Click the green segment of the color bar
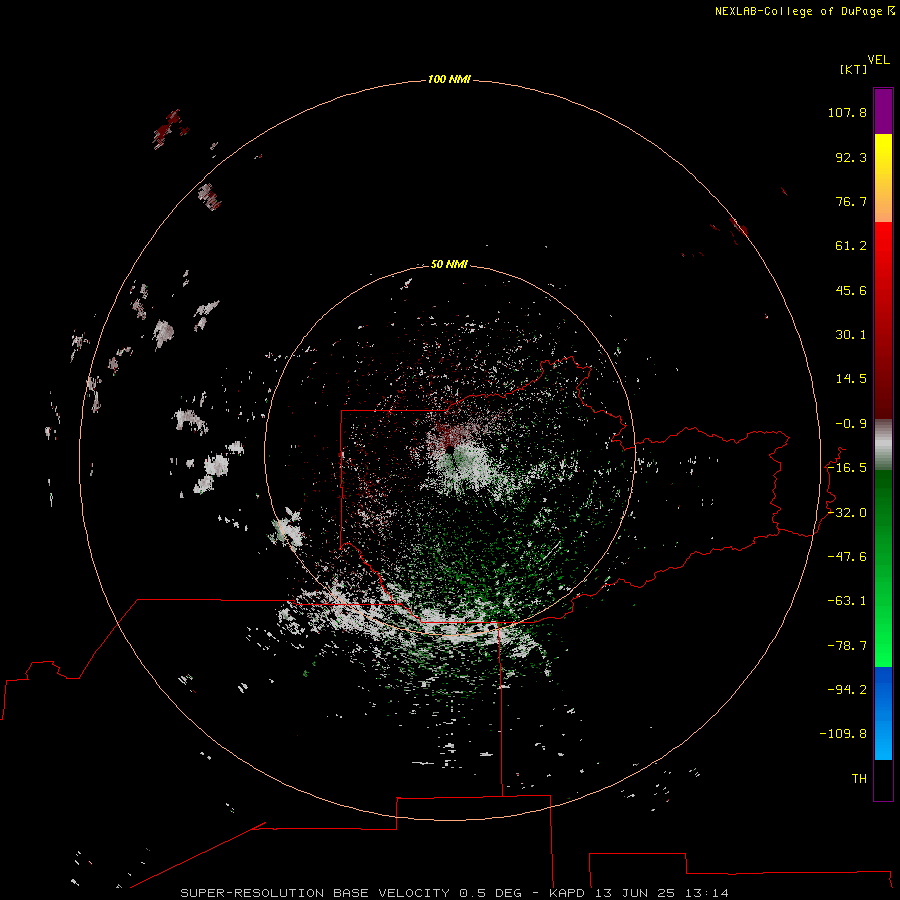This screenshot has width=900, height=900. click(883, 568)
